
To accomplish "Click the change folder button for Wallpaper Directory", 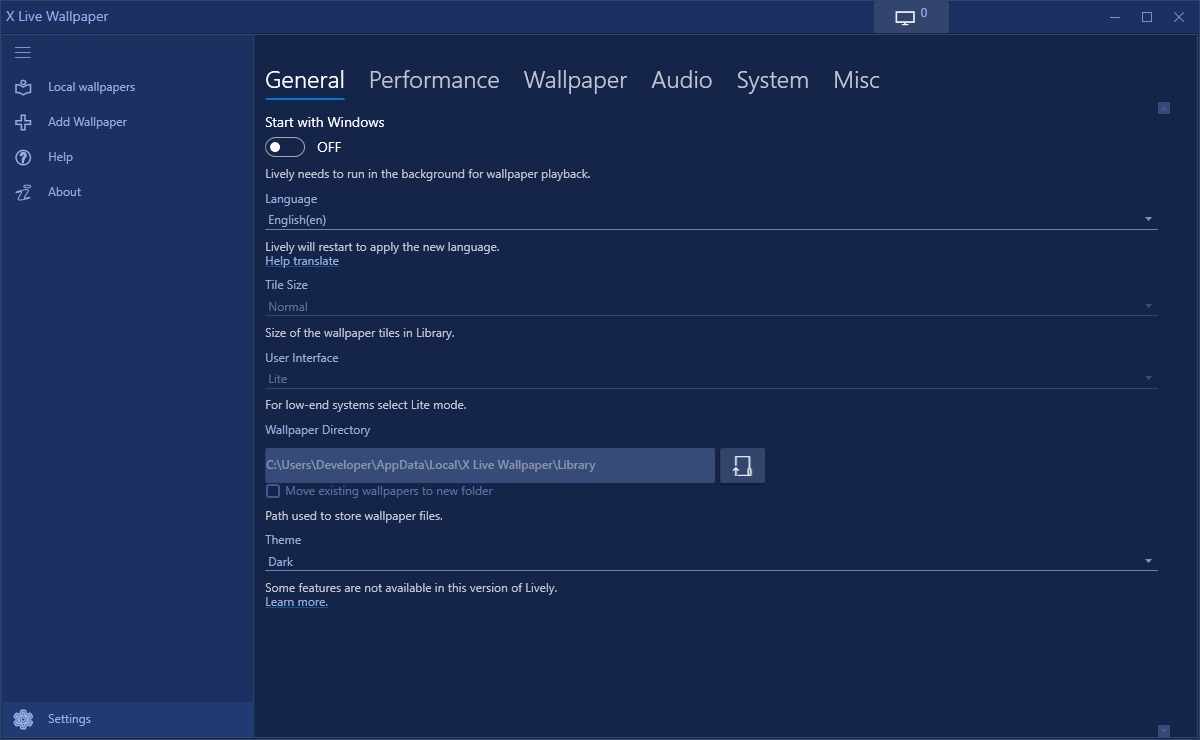I will tap(742, 465).
